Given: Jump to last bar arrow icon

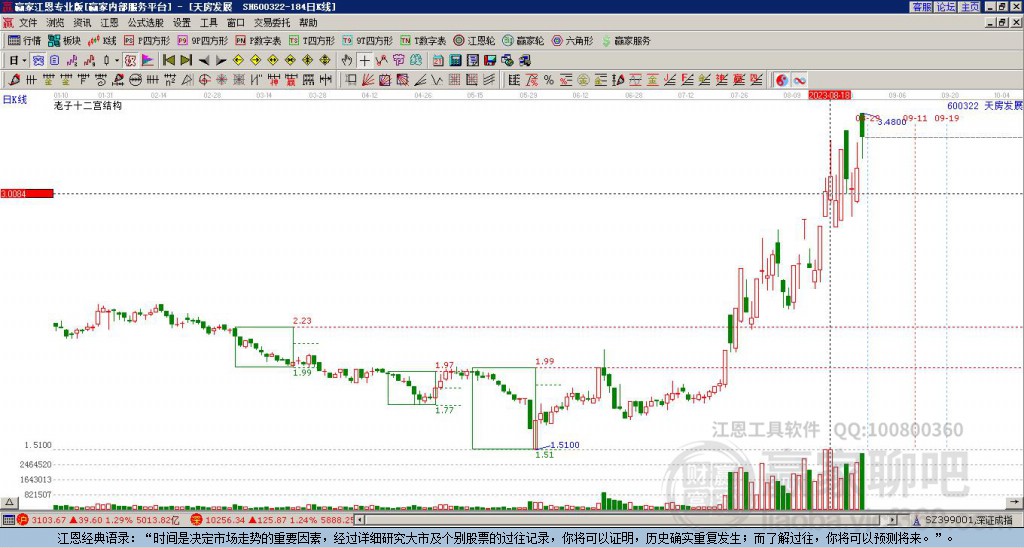Looking at the screenshot, I should tap(186, 61).
